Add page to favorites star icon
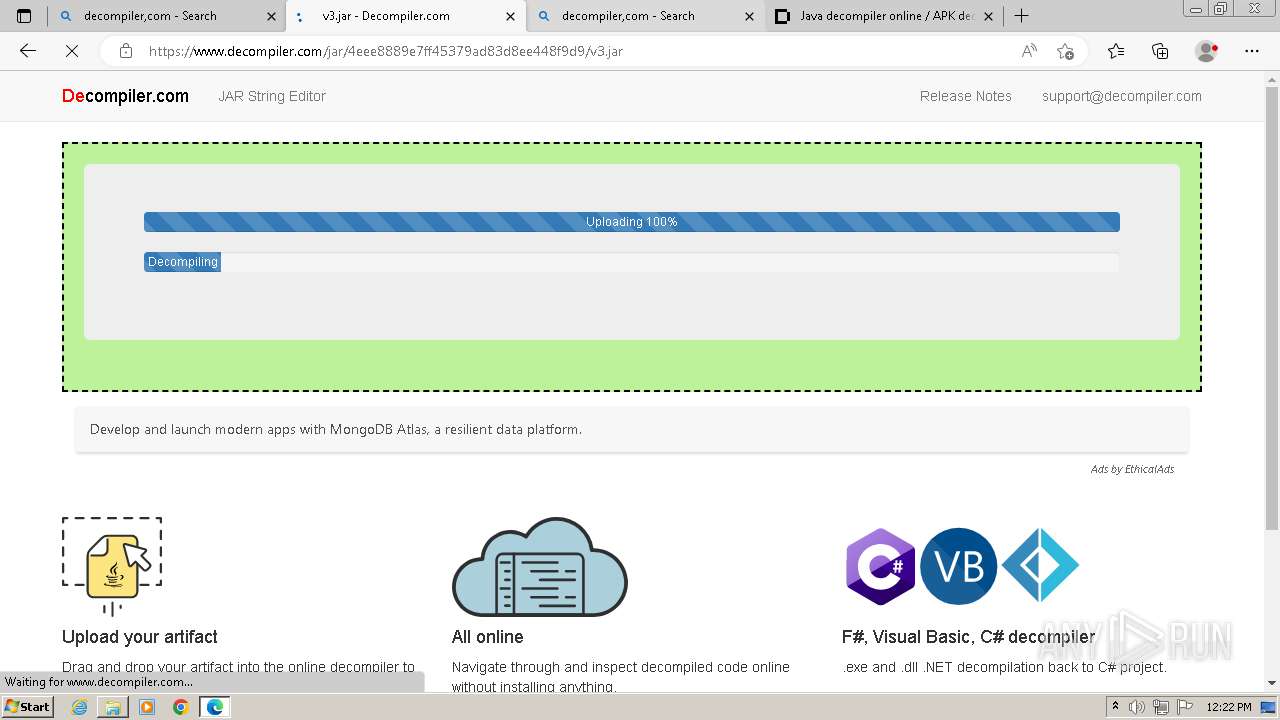 click(1065, 51)
